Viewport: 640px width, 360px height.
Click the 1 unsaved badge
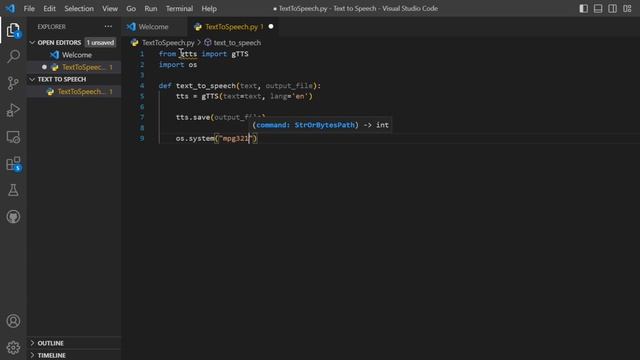point(100,42)
